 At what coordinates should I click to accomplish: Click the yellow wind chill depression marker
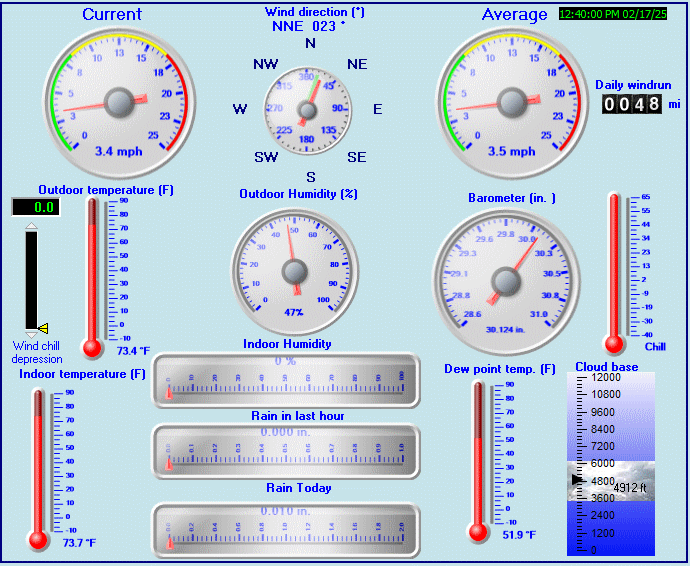[x=42, y=327]
